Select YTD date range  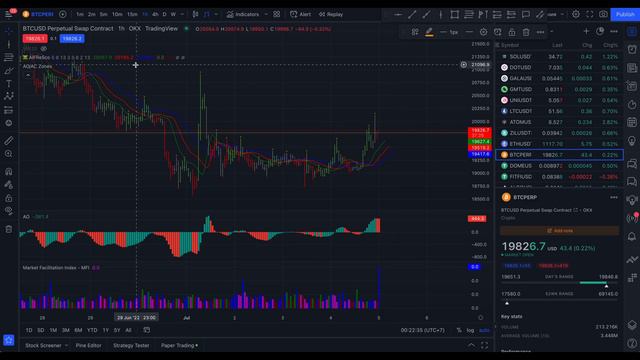point(92,330)
